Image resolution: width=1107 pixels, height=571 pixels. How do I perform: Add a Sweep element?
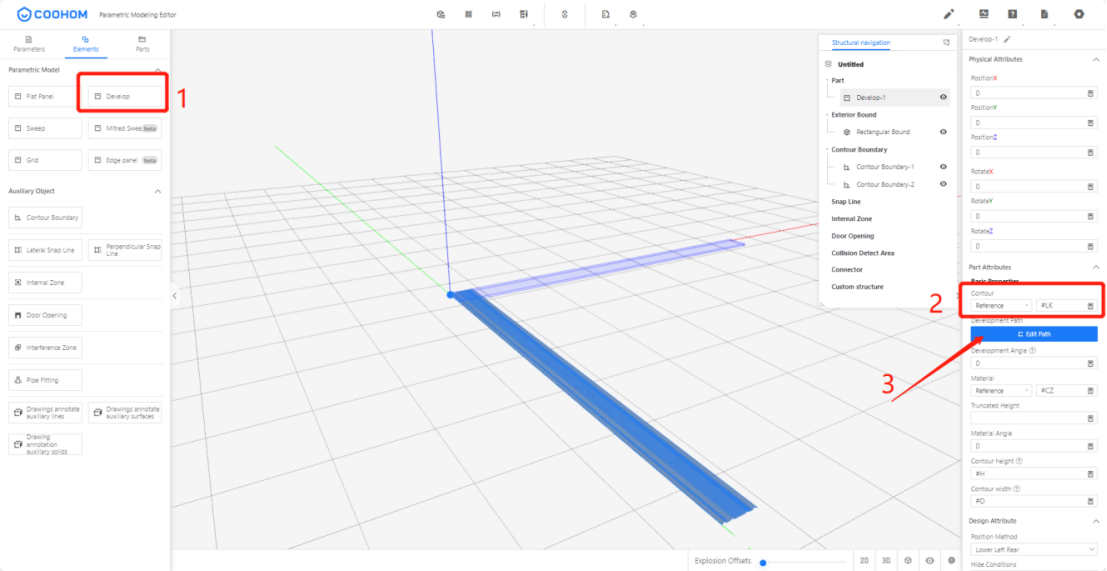pyautogui.click(x=45, y=128)
